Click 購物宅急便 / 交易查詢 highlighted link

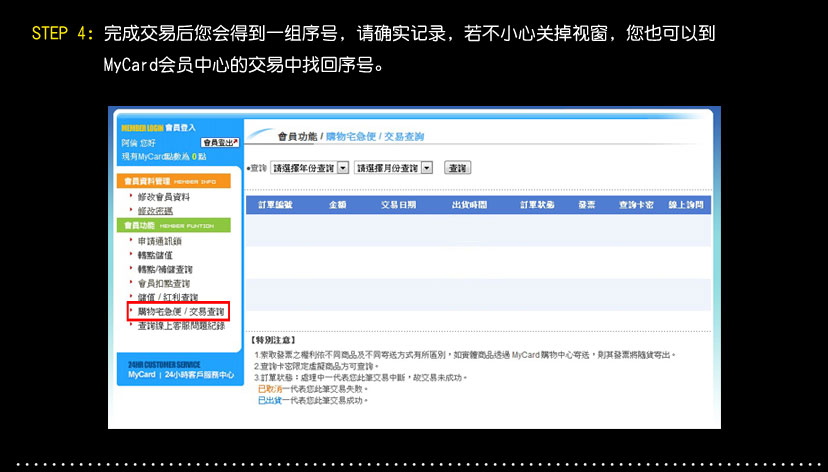180,312
